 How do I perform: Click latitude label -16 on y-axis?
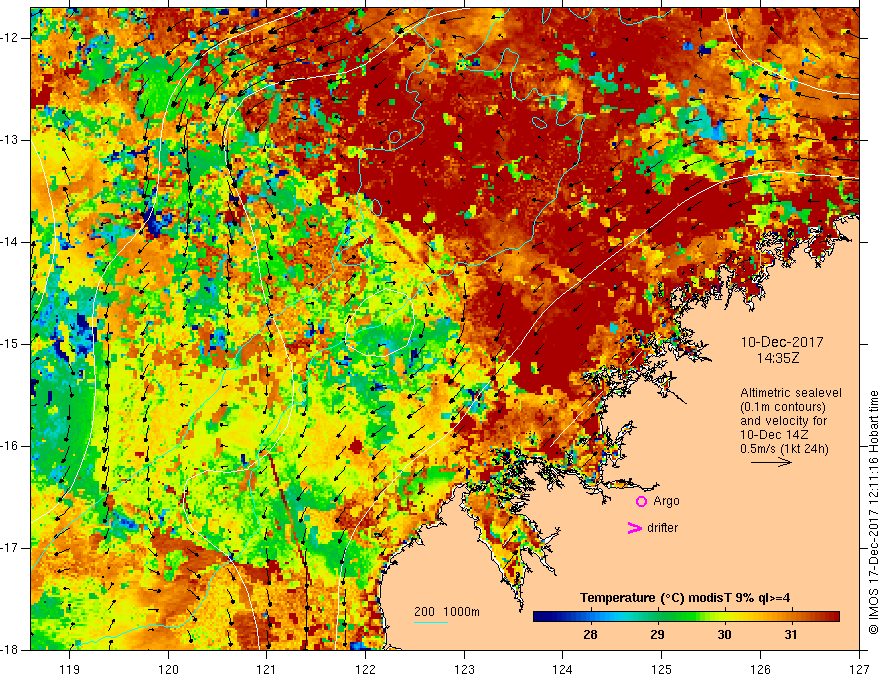coord(9,446)
